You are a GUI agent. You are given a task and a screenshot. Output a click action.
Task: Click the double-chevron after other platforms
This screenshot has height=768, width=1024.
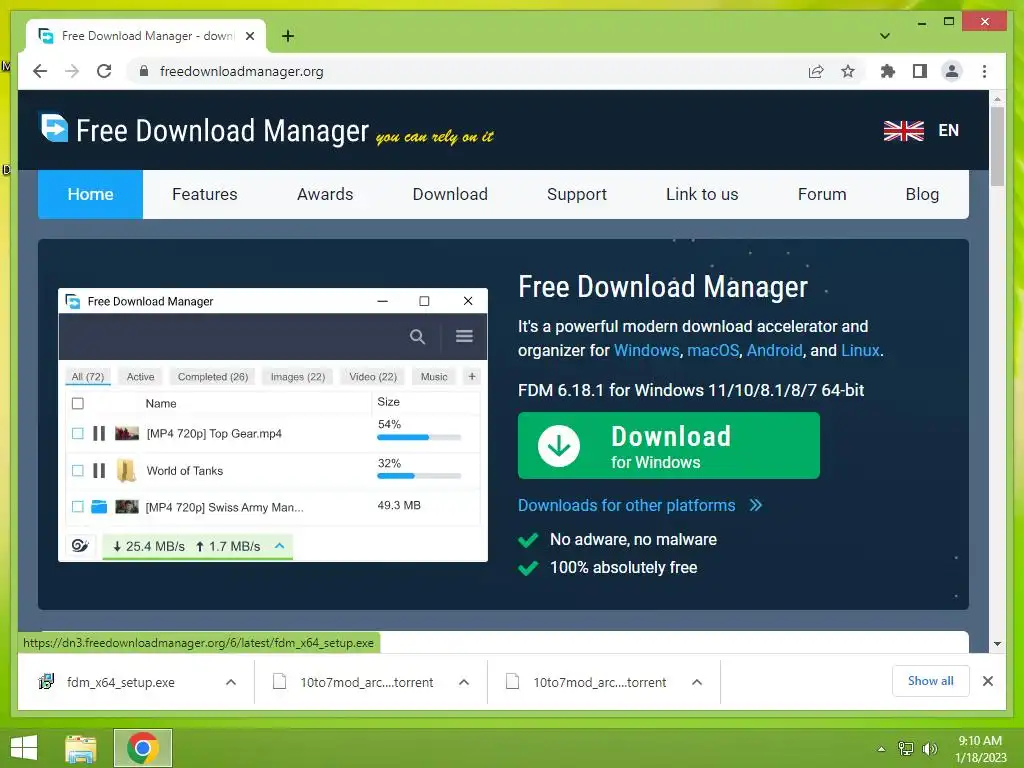[756, 505]
